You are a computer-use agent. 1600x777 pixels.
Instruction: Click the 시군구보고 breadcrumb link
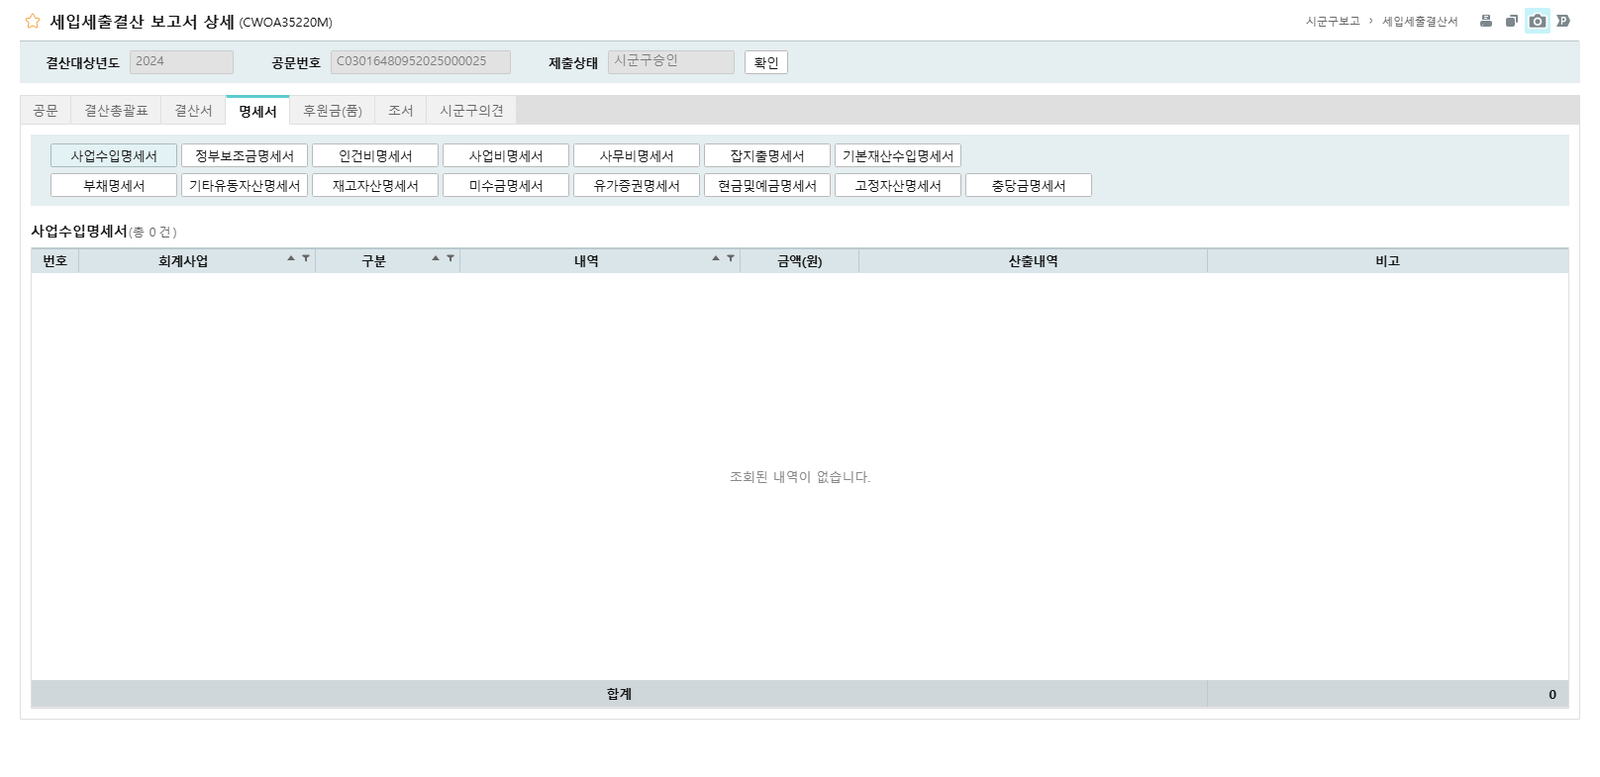tap(1333, 21)
